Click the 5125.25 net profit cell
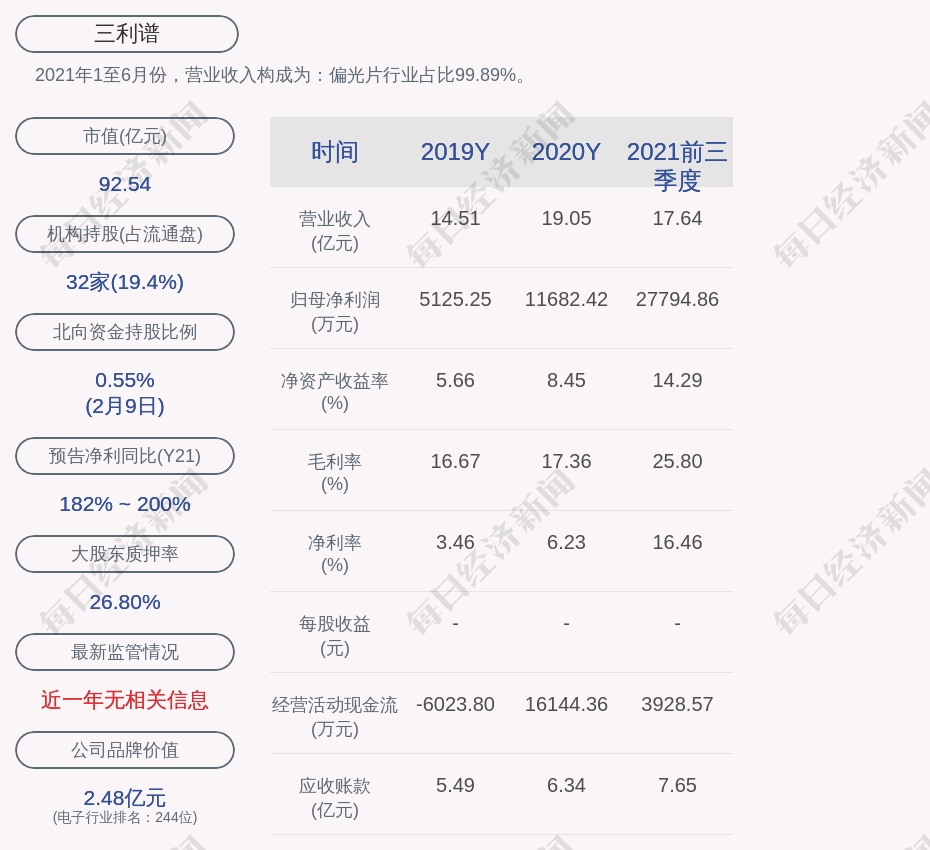 (455, 300)
